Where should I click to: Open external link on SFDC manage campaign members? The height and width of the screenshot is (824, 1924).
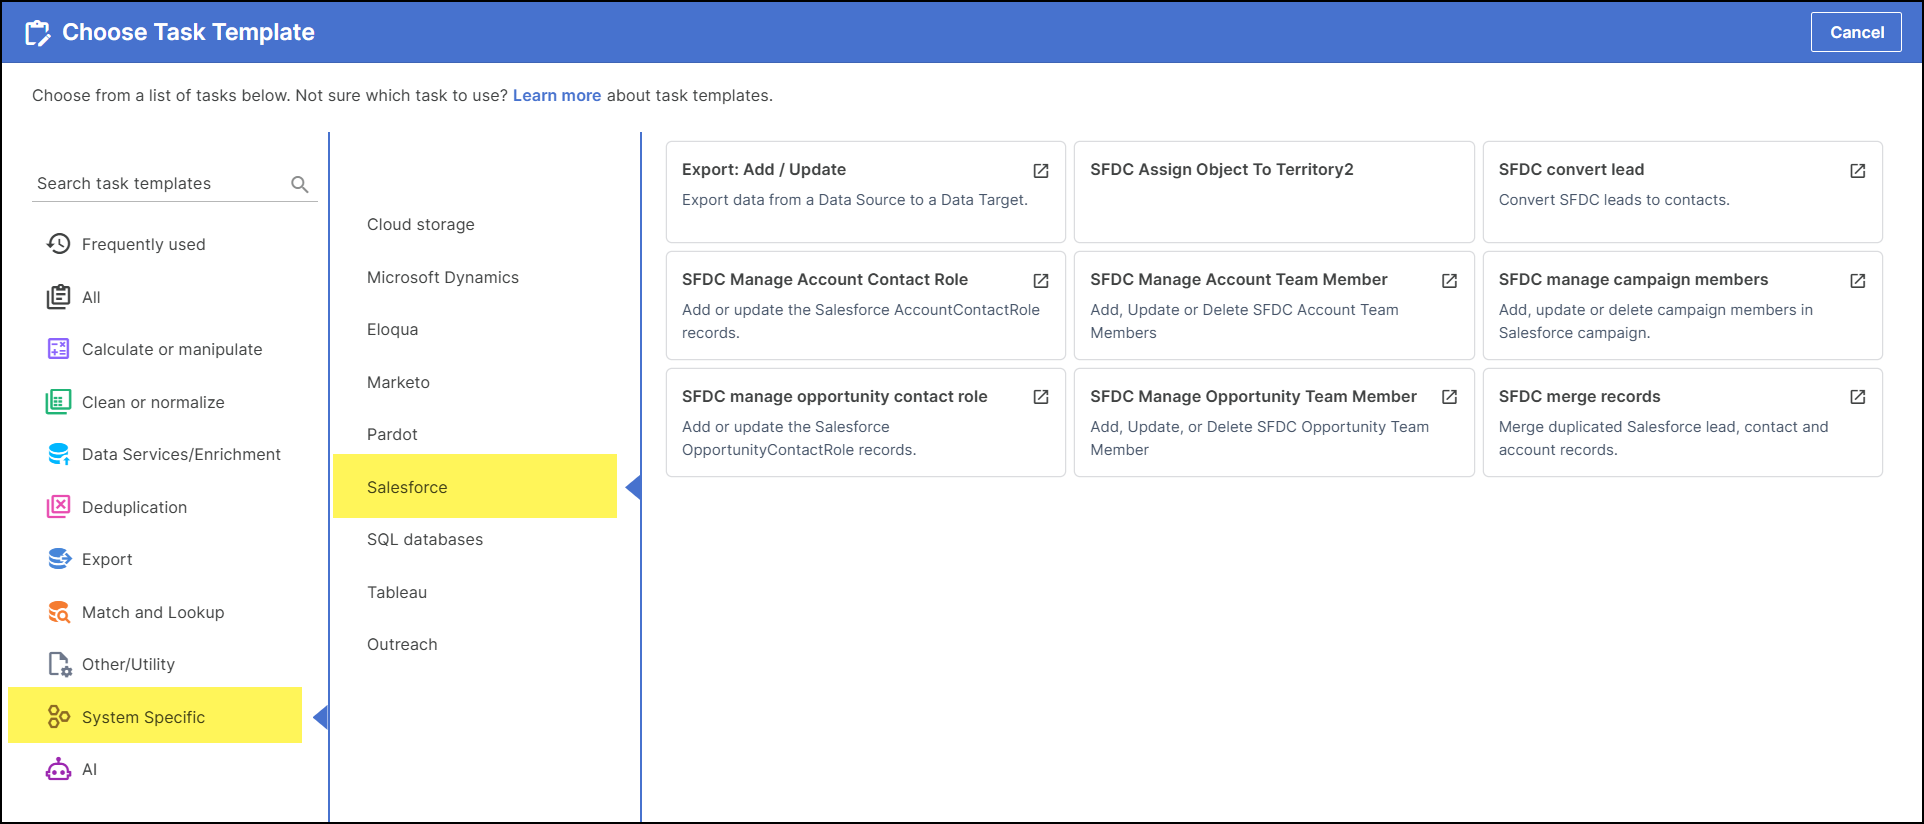[x=1858, y=281]
